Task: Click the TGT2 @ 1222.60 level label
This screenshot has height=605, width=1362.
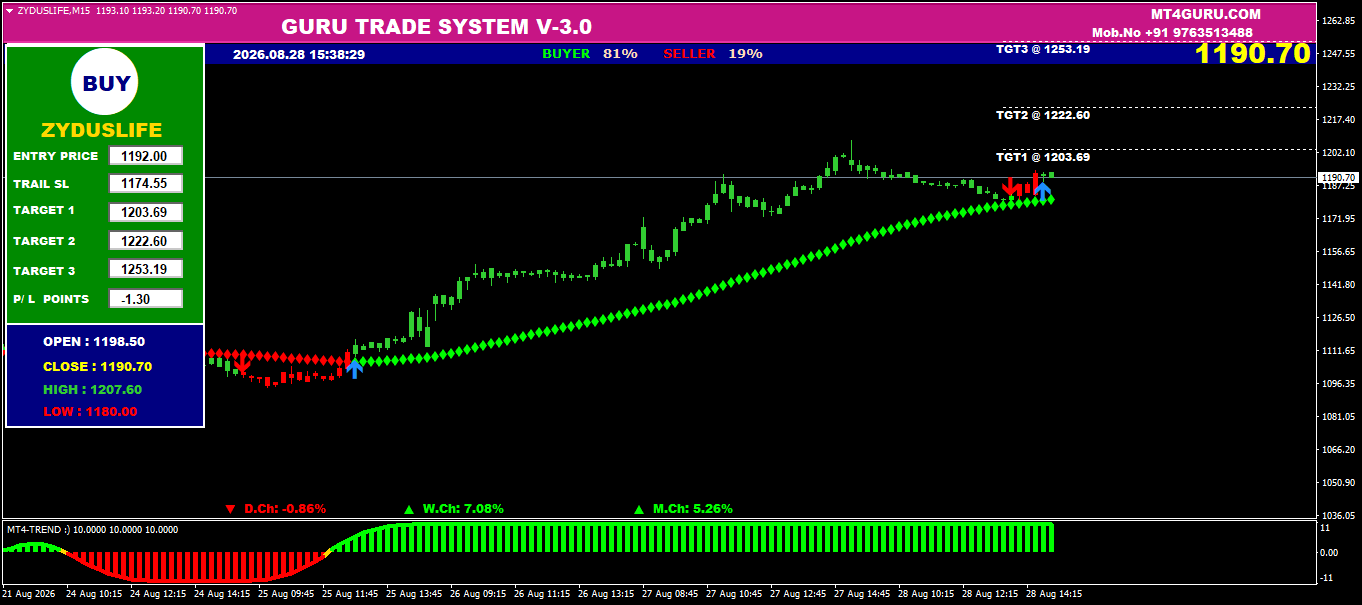Action: (x=1043, y=115)
